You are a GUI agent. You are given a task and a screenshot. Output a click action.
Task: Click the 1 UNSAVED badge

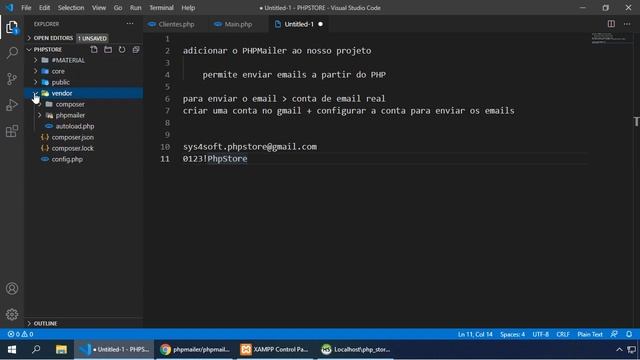92,38
